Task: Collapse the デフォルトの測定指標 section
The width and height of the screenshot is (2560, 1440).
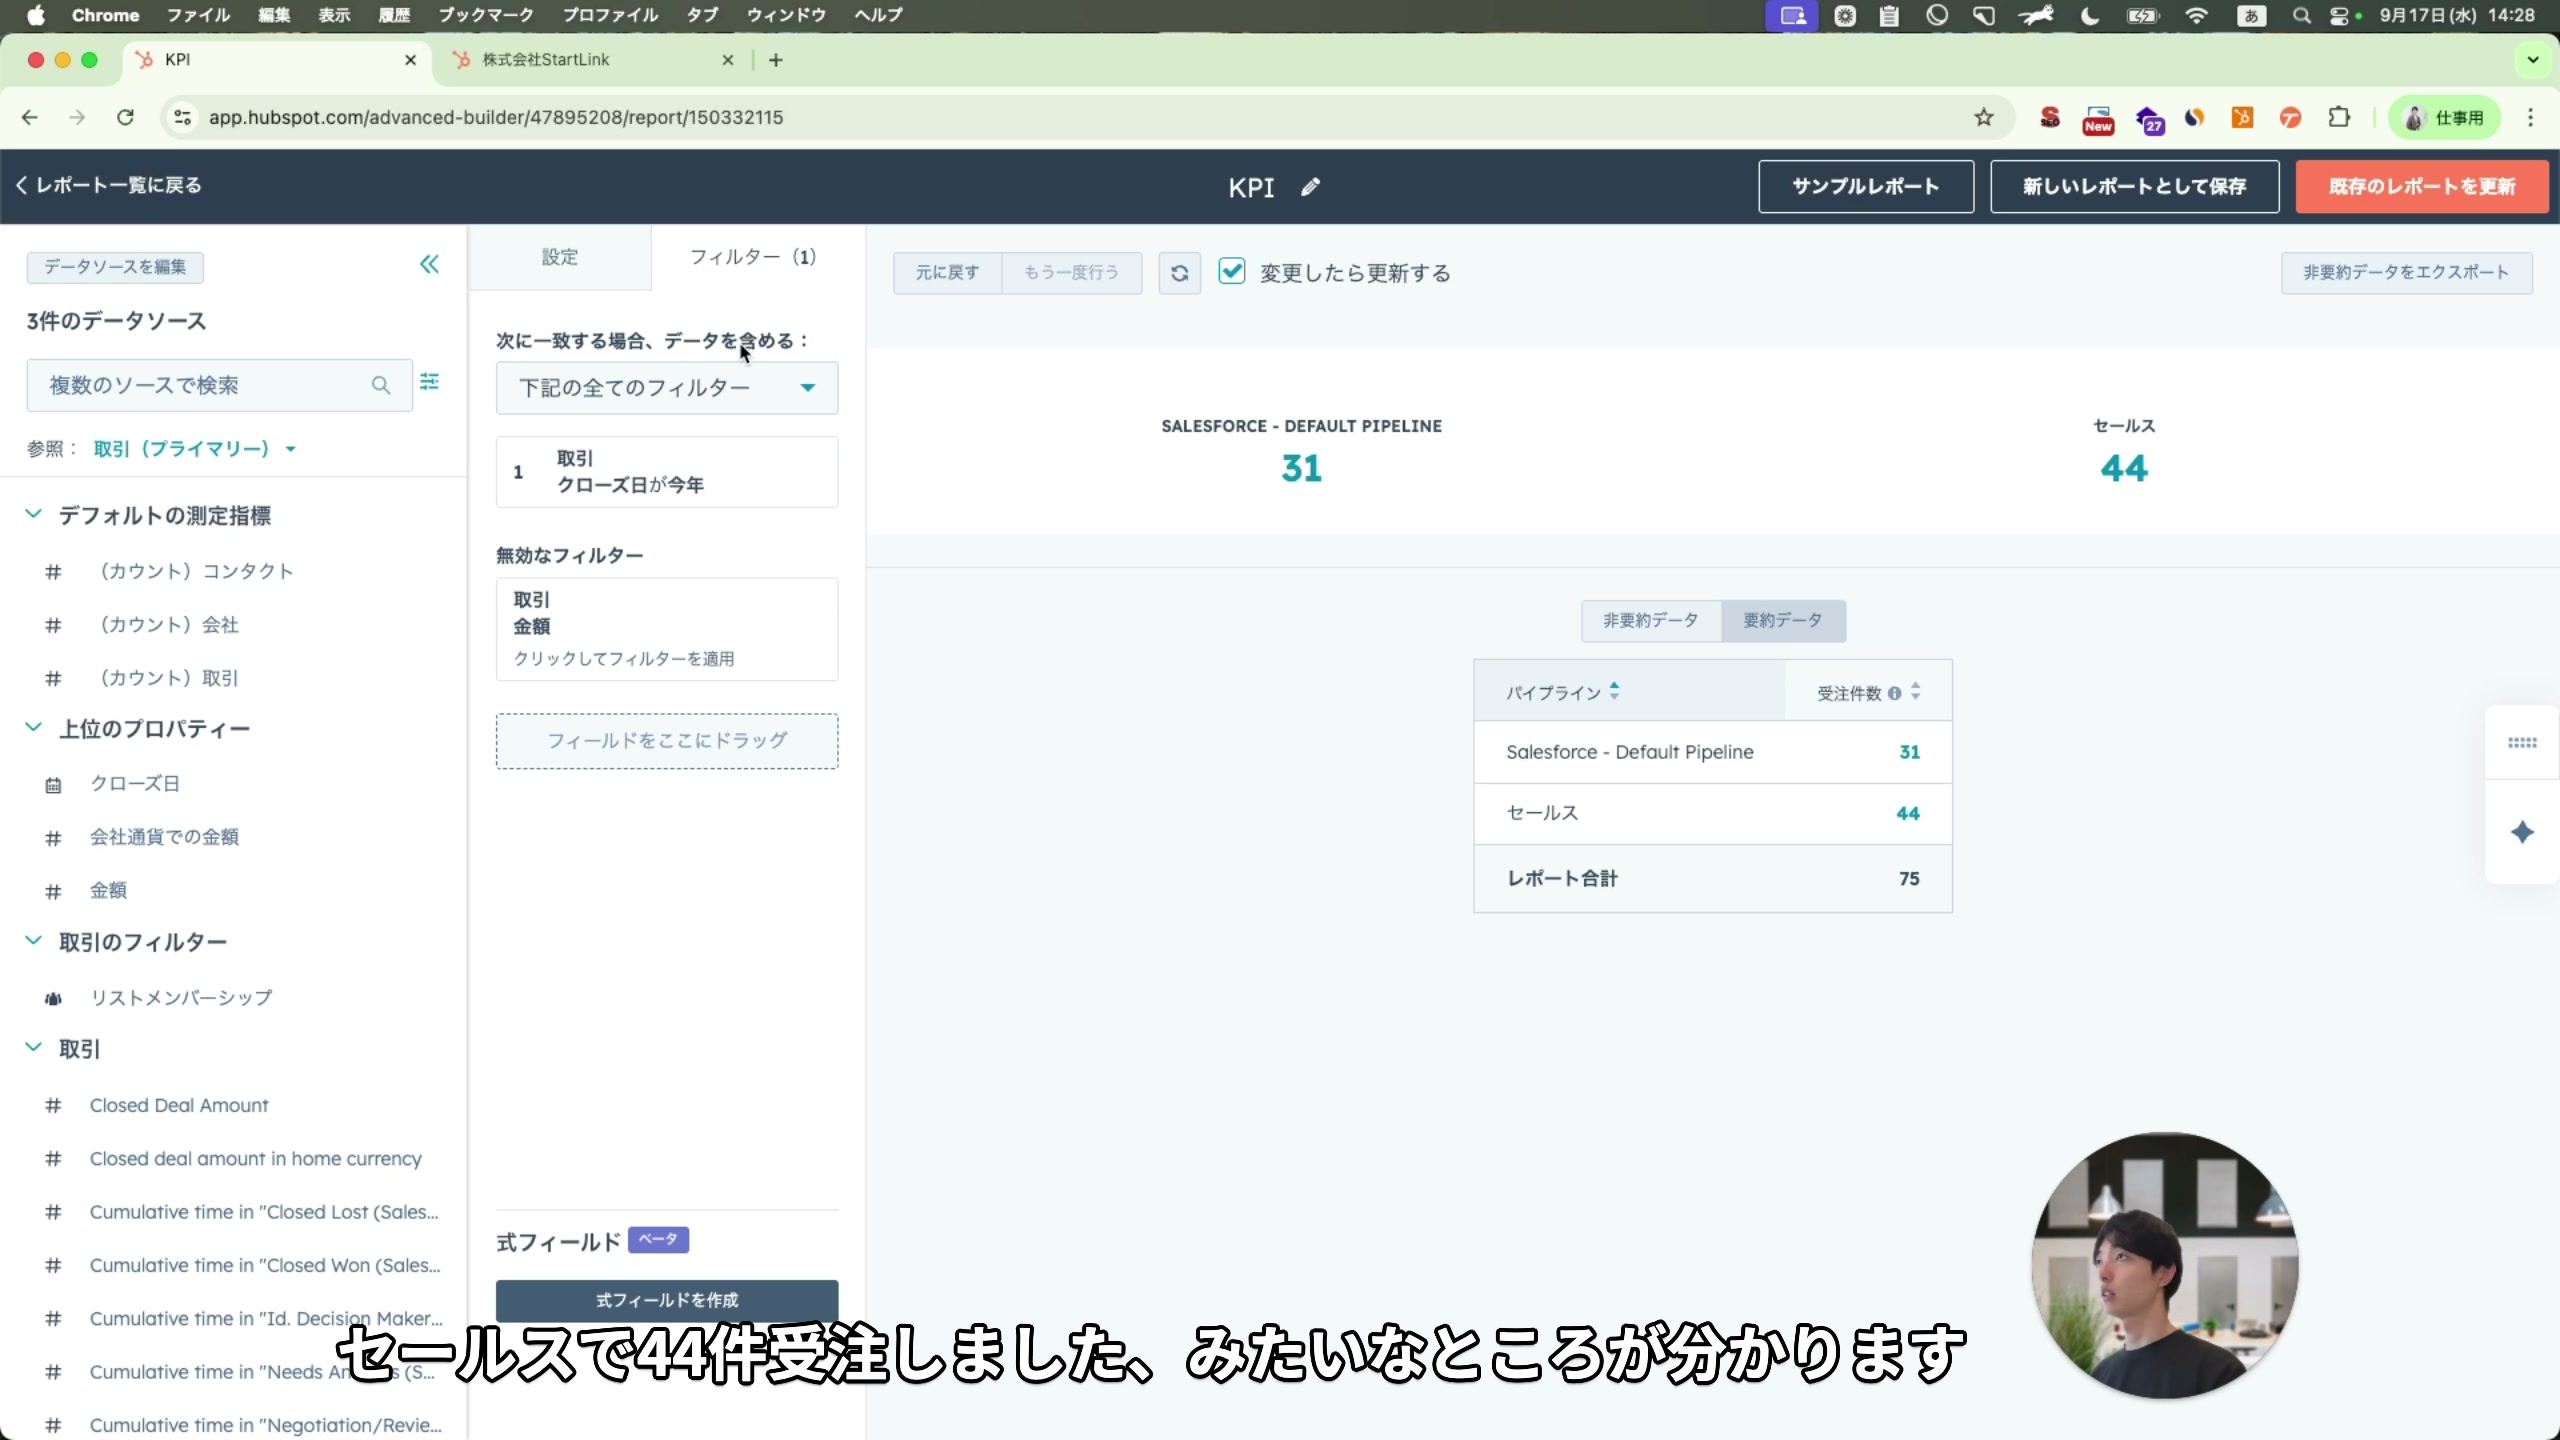Action: [33, 514]
